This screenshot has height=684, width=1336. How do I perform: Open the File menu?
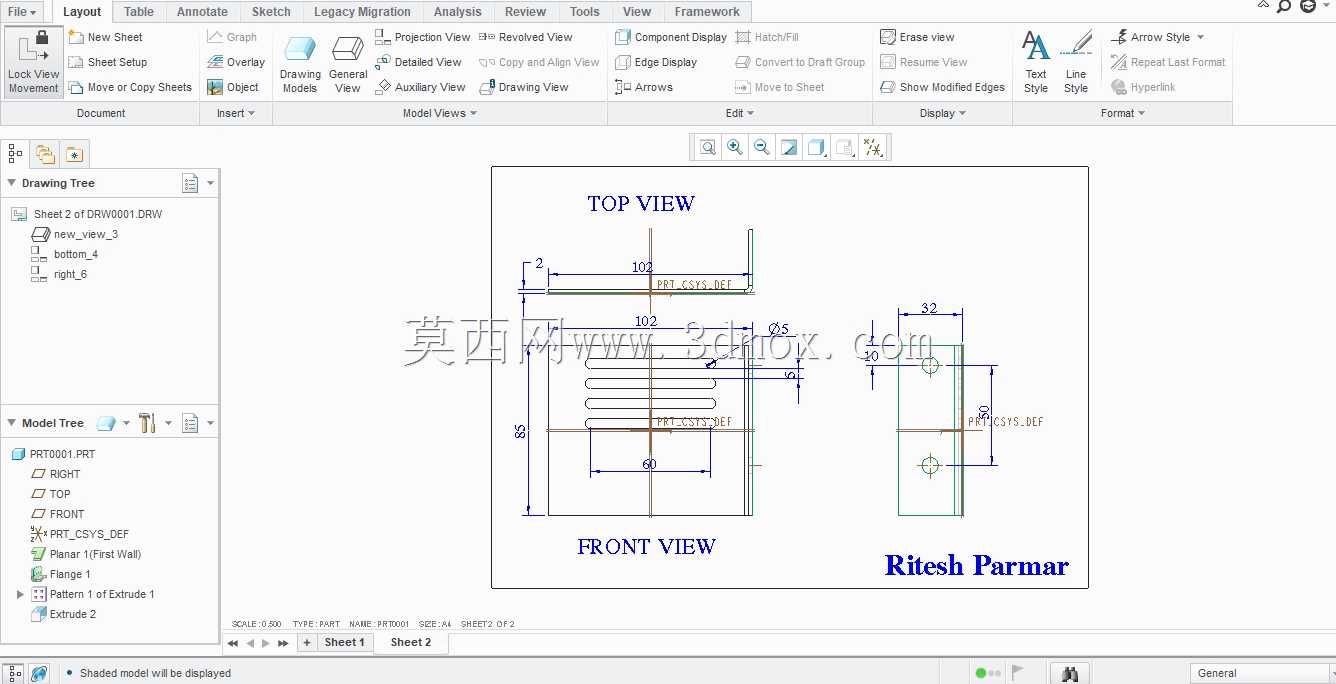pos(22,12)
